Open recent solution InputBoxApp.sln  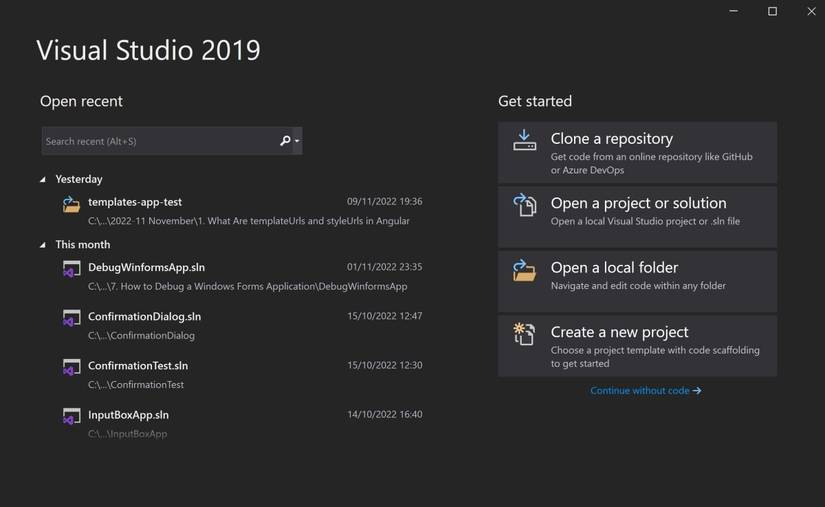[x=242, y=423]
